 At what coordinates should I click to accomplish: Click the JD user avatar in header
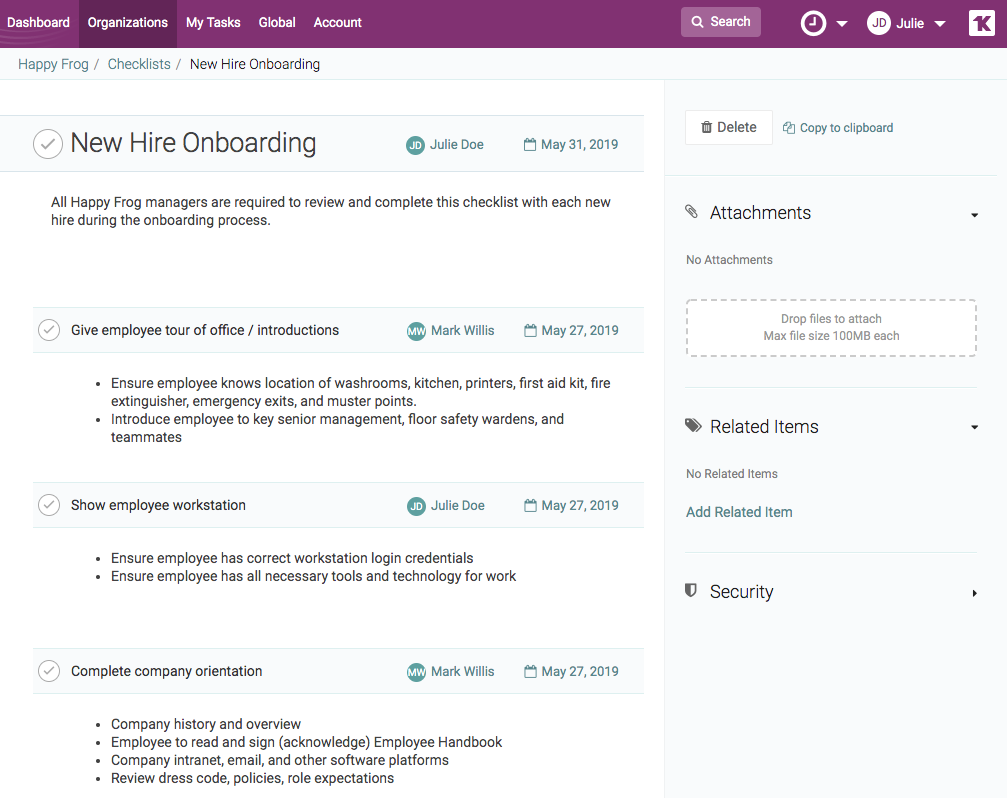[878, 23]
